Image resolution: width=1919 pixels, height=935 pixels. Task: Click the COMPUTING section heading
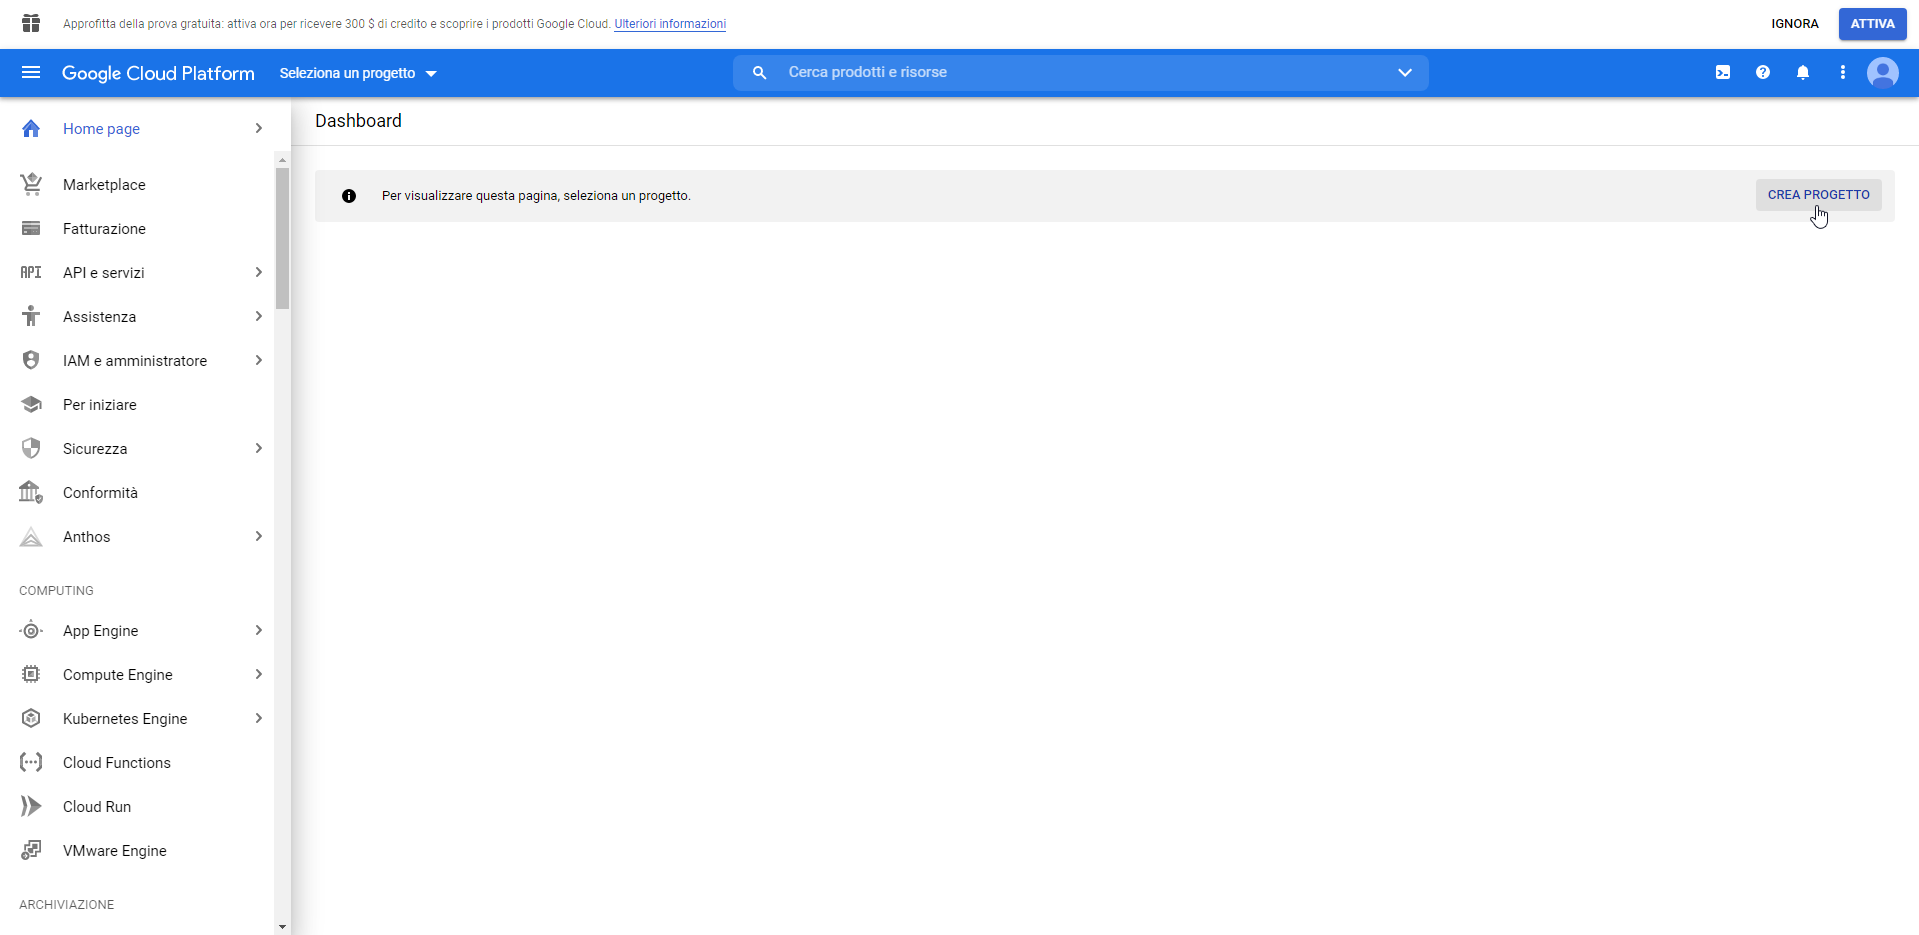click(x=56, y=591)
